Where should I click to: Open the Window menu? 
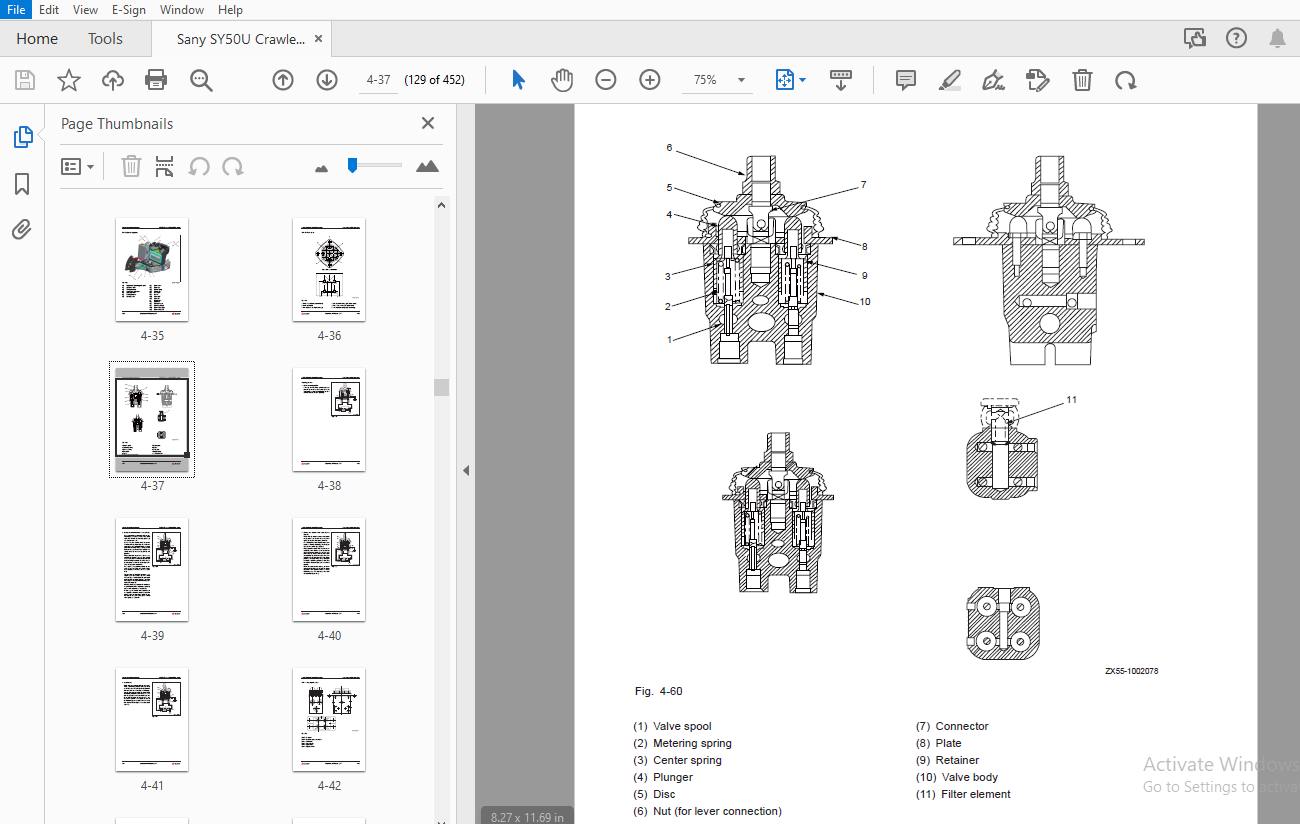pos(182,9)
